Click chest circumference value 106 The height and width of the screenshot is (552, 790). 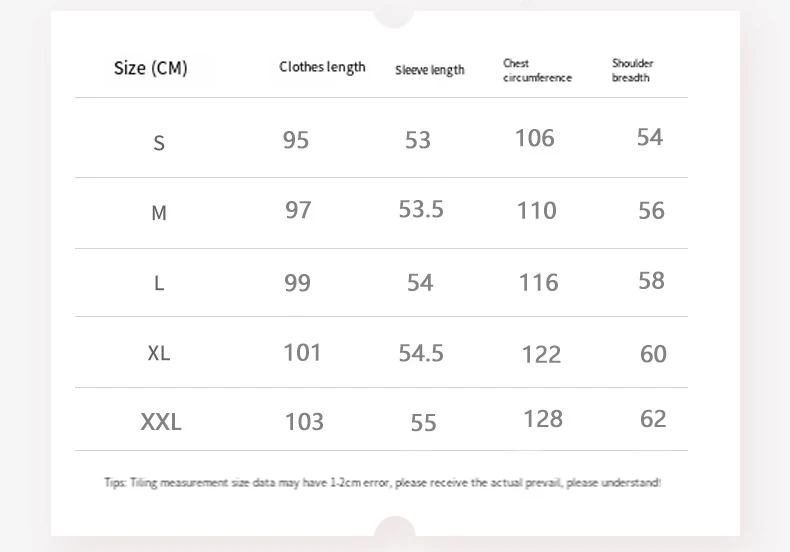tap(534, 138)
